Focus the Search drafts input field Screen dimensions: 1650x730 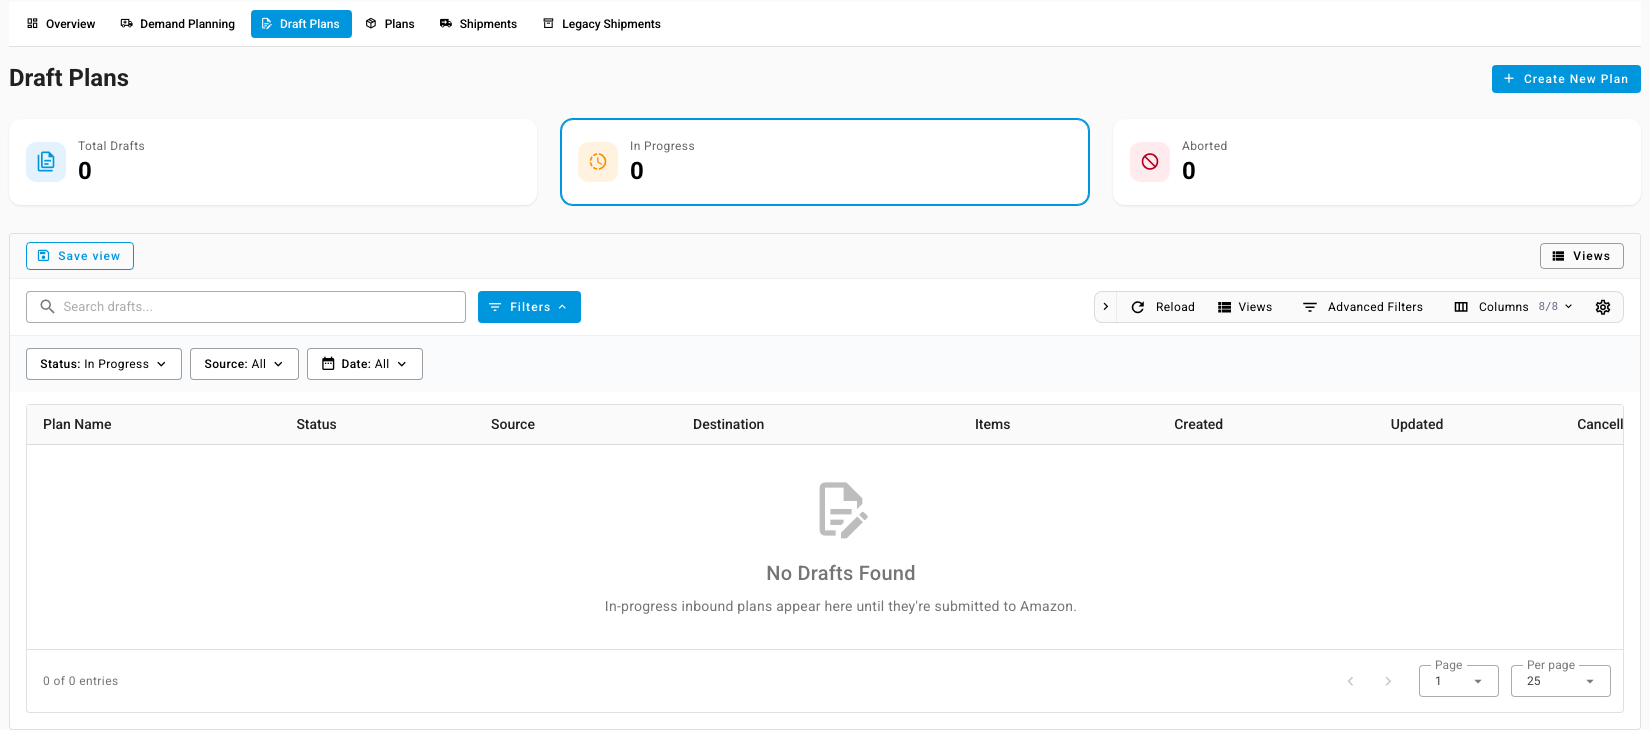tap(246, 307)
